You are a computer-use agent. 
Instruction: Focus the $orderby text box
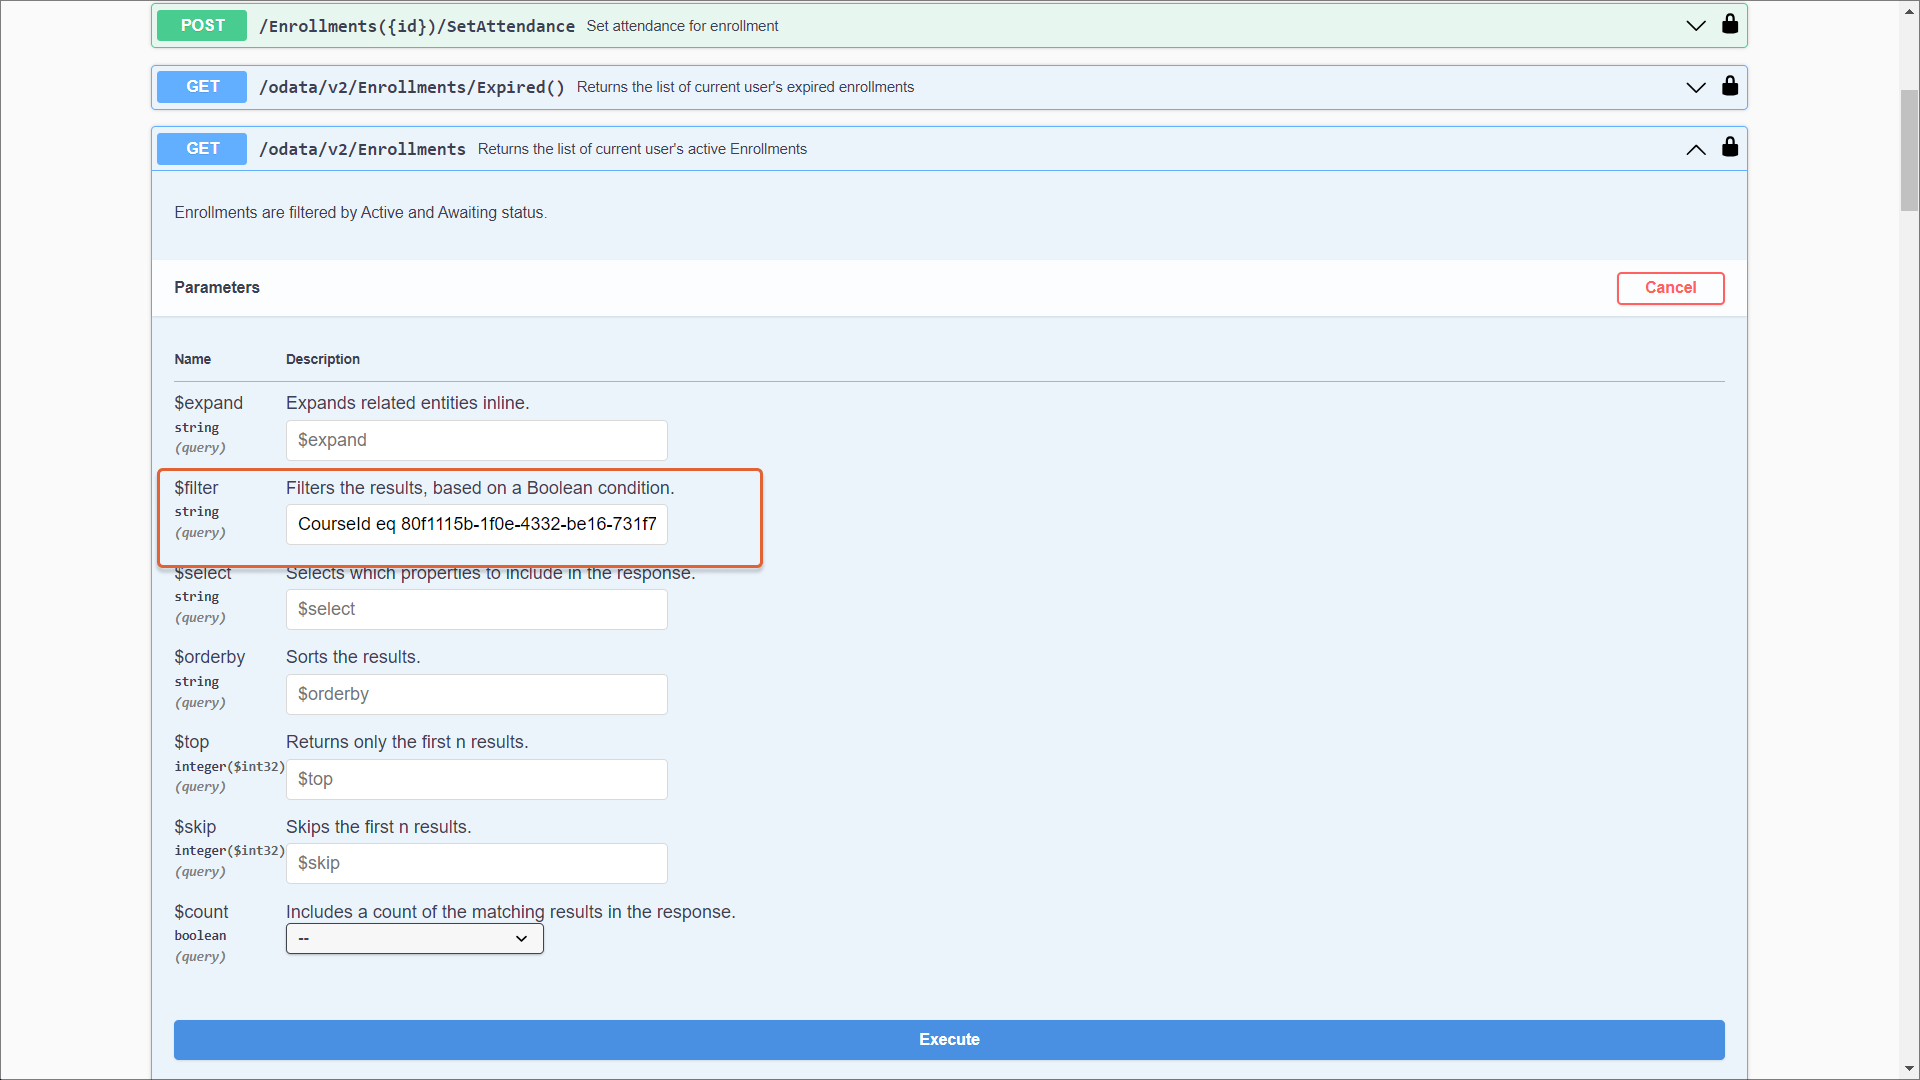(x=476, y=694)
